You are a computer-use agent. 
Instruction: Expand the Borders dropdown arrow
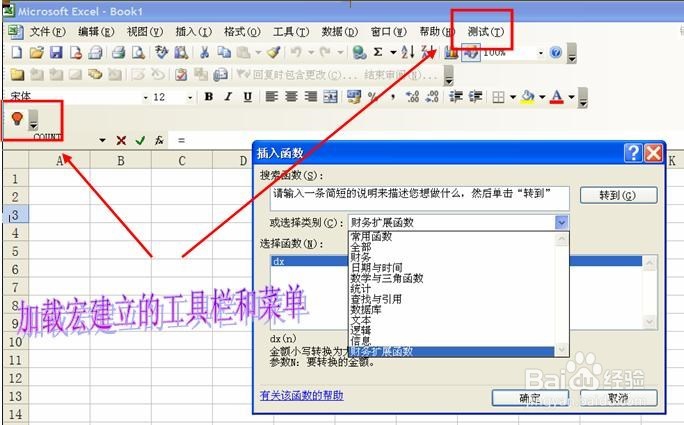click(x=513, y=97)
